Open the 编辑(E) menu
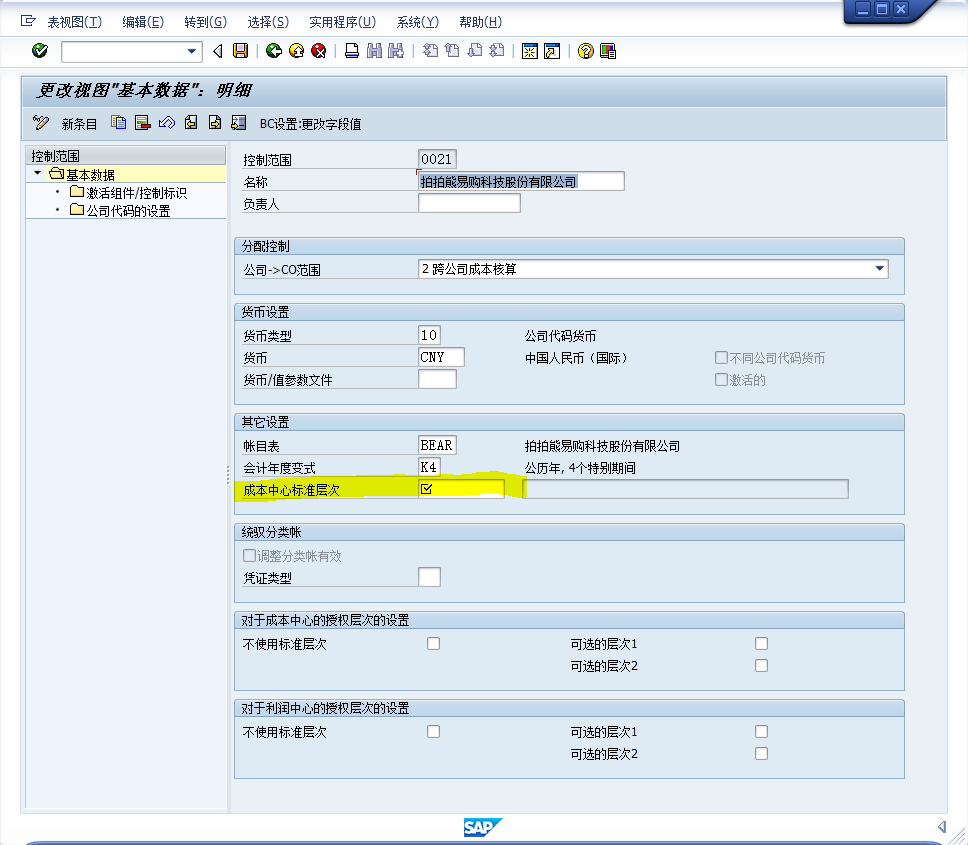Screen dimensions: 968x845 coord(143,22)
